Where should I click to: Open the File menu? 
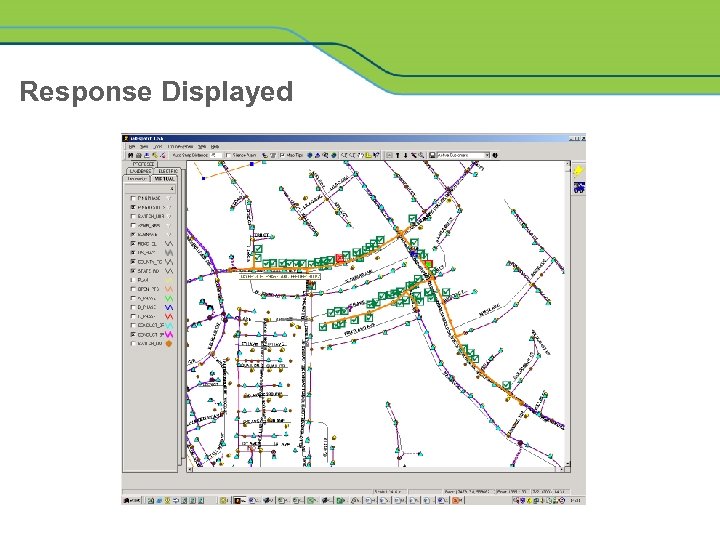[132, 147]
